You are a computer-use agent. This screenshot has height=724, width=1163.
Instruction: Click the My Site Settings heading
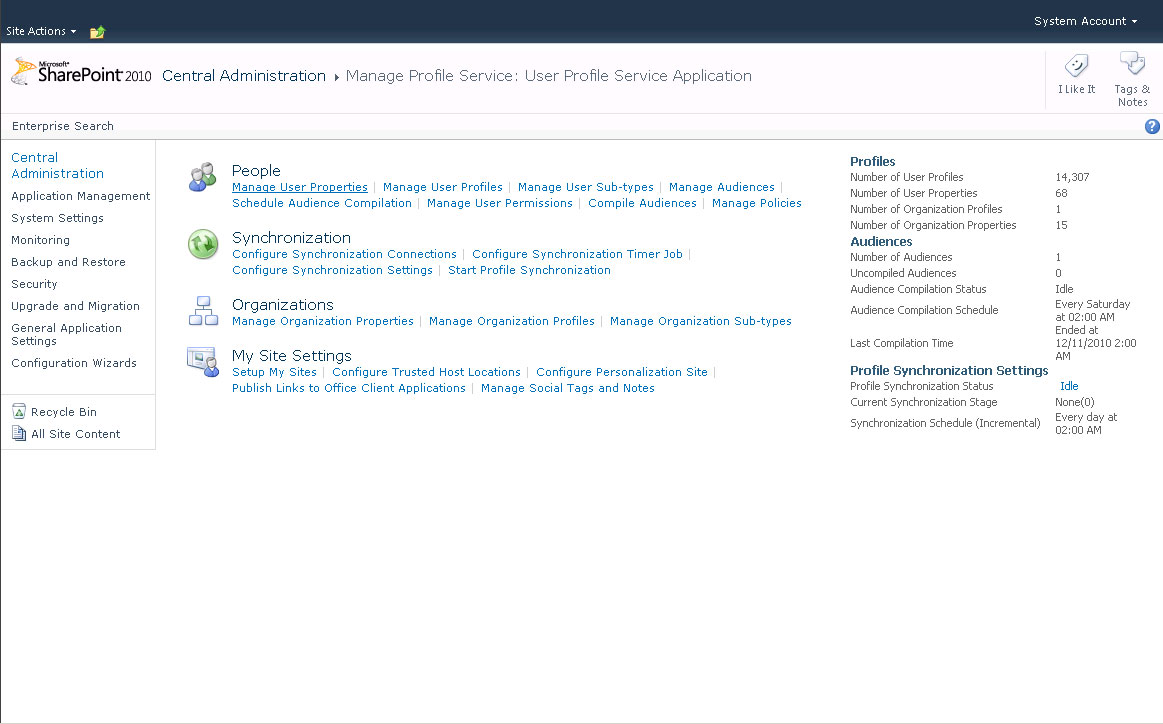pos(291,355)
